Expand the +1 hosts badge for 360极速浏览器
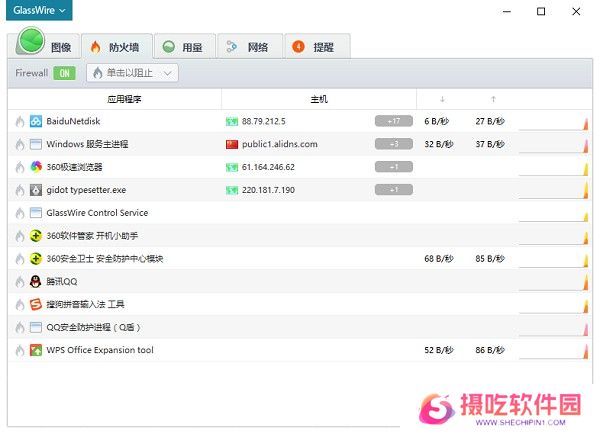This screenshot has height=434, width=600. click(394, 167)
